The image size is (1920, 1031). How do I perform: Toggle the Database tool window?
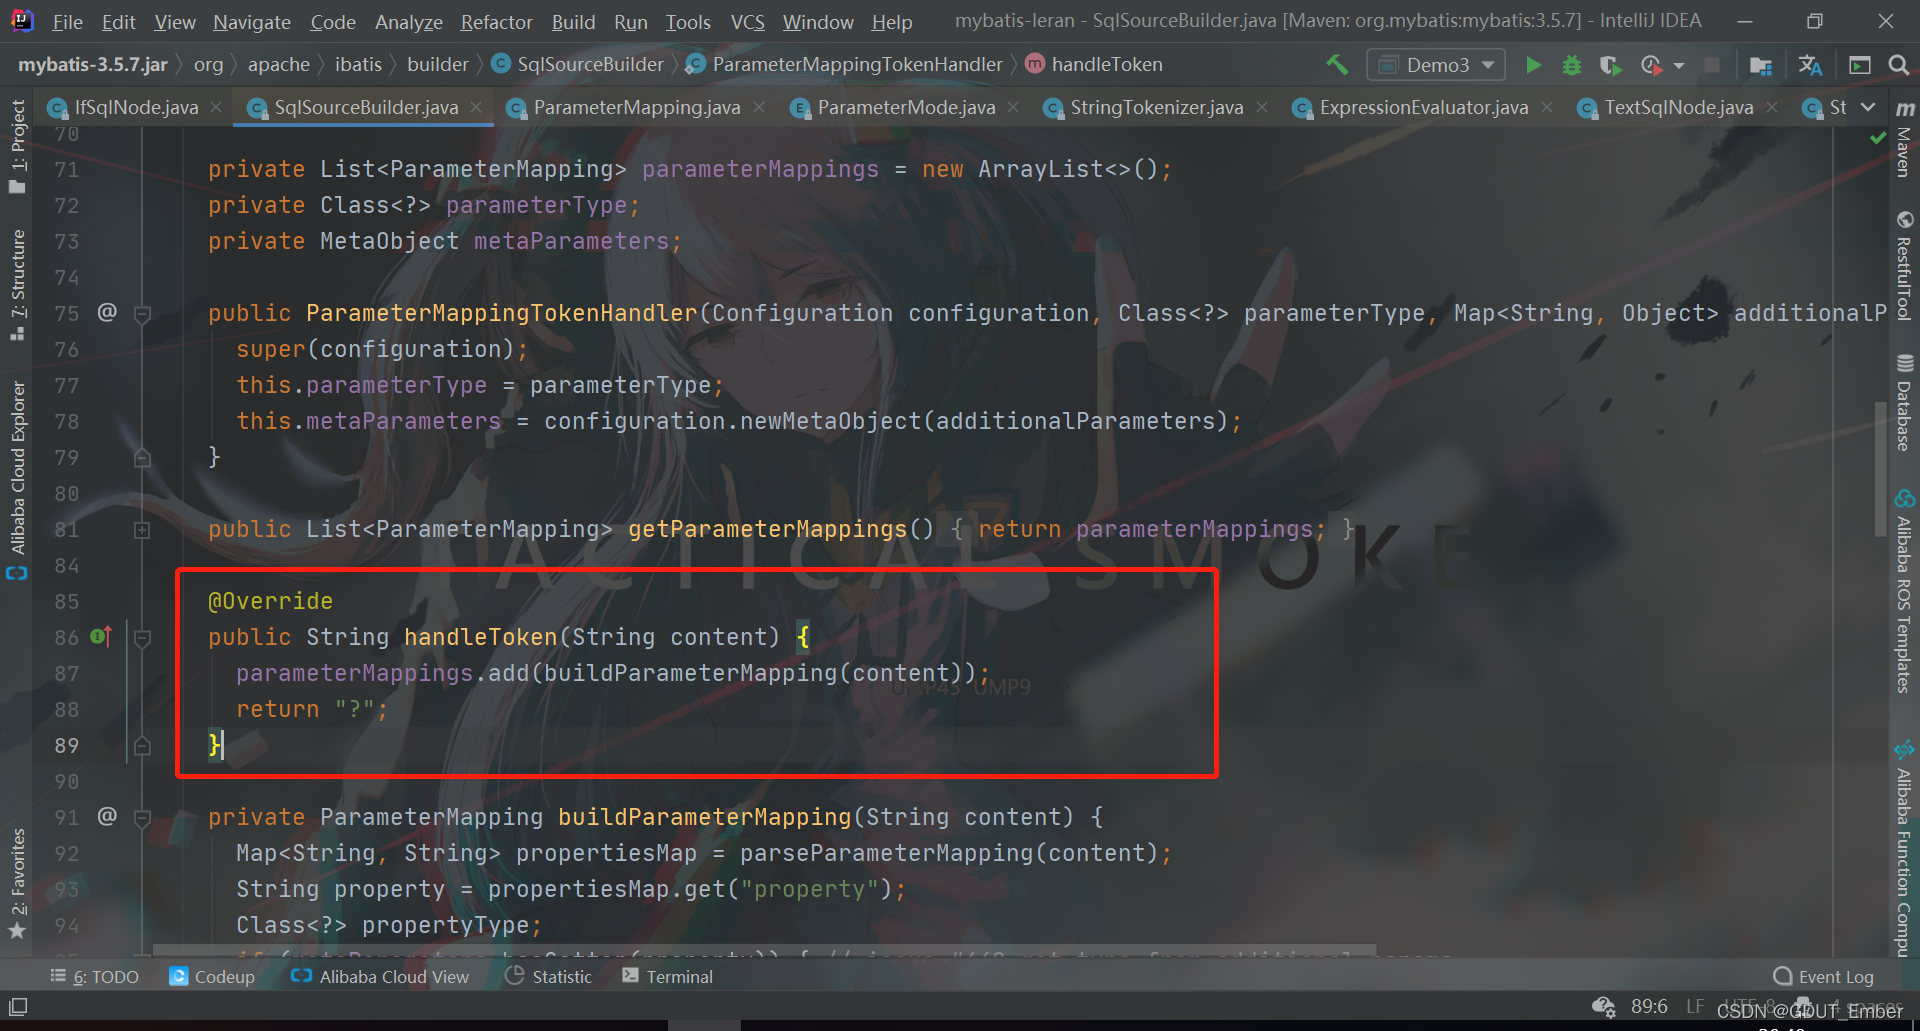(x=1904, y=404)
